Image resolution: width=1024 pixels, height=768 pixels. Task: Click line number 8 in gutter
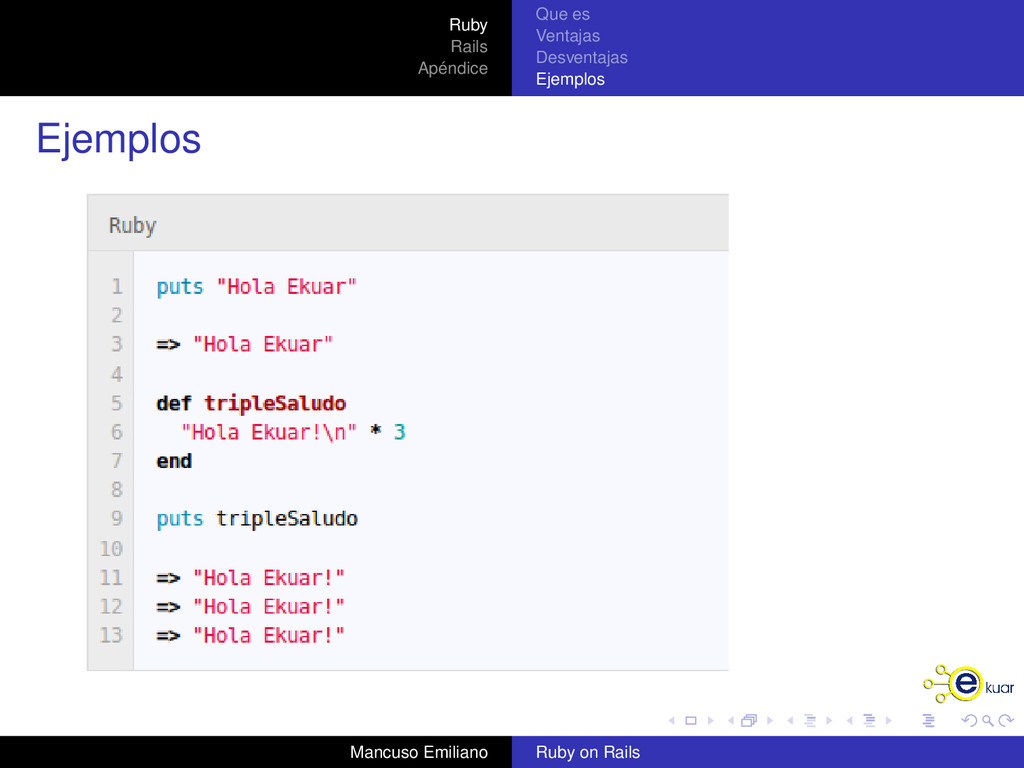[117, 490]
